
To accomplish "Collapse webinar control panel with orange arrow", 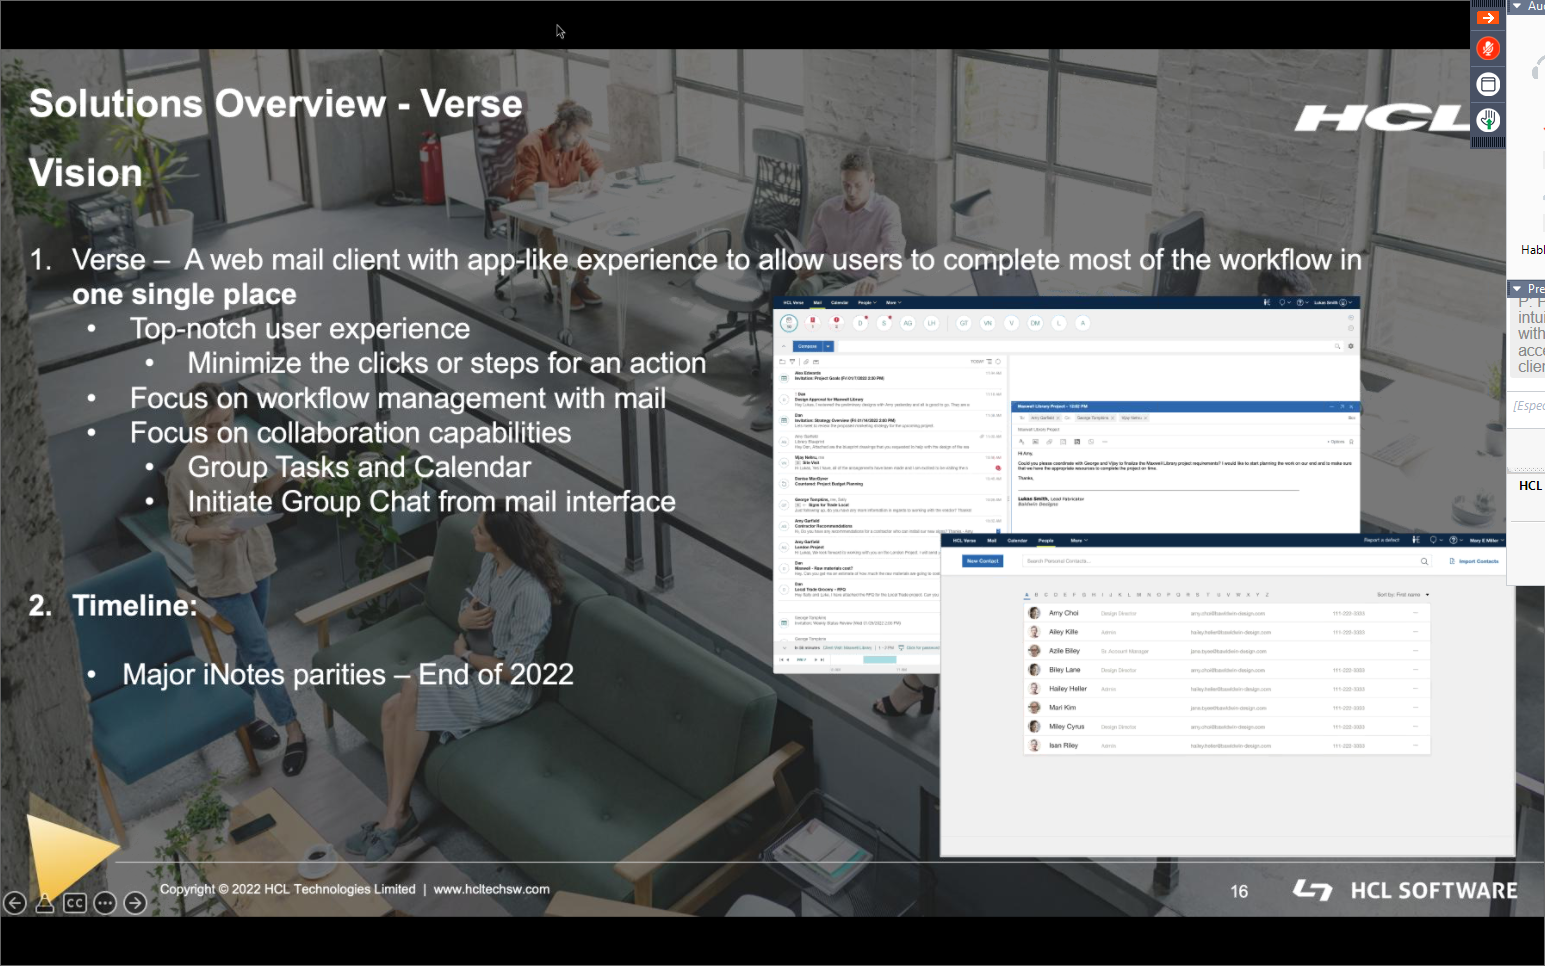I will coord(1488,18).
